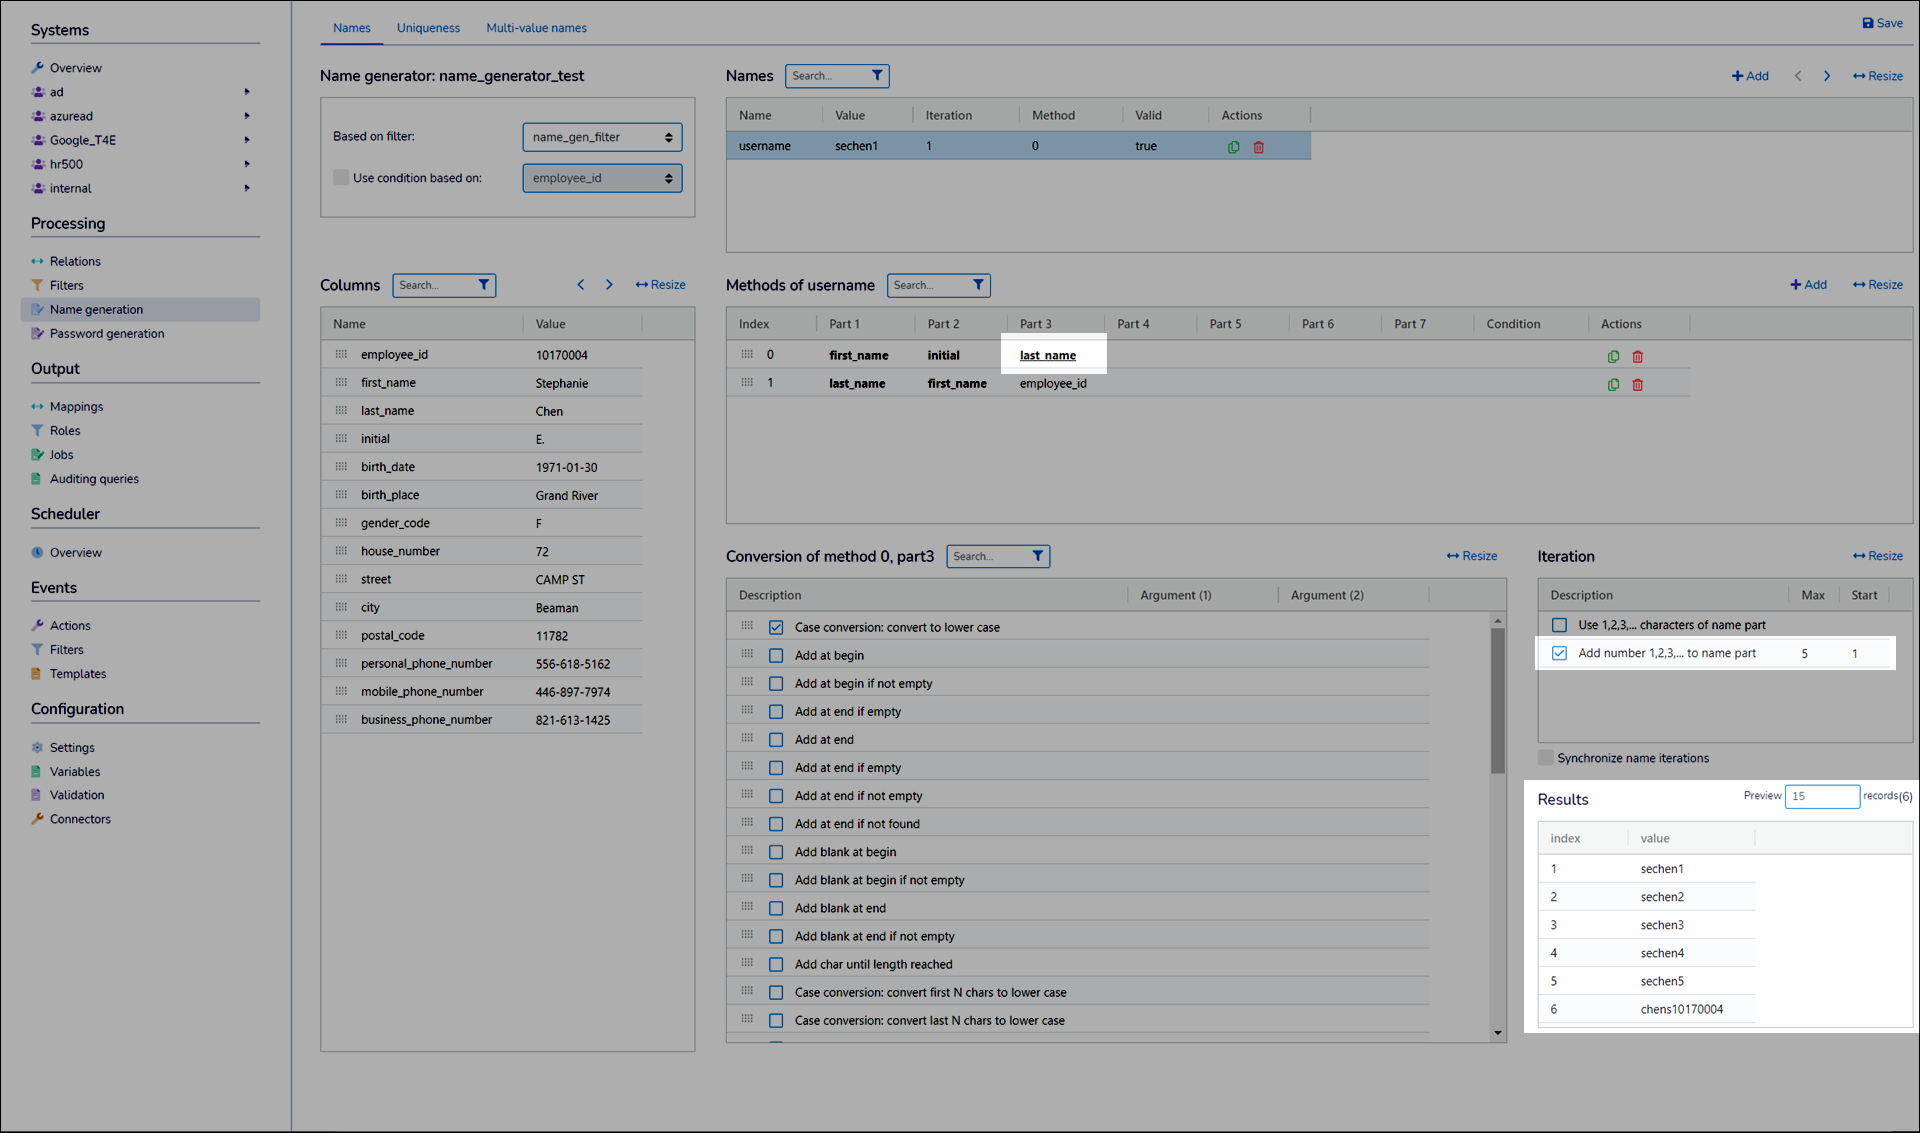
Task: Delete method with index 0
Action: click(1638, 356)
